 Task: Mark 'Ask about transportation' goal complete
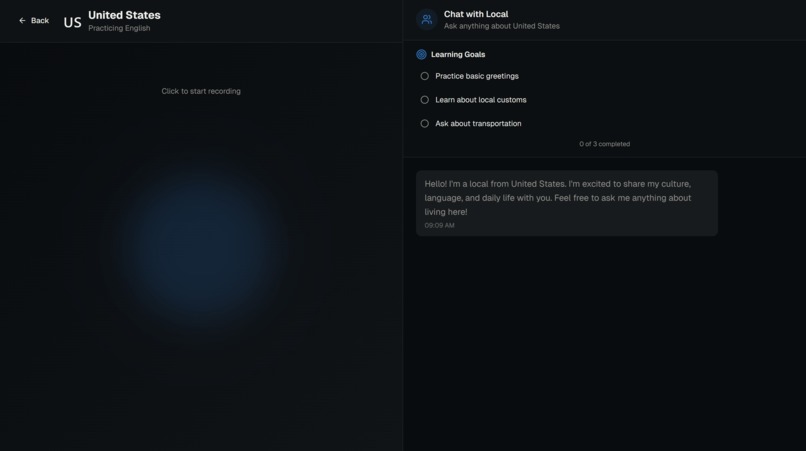[x=425, y=123]
